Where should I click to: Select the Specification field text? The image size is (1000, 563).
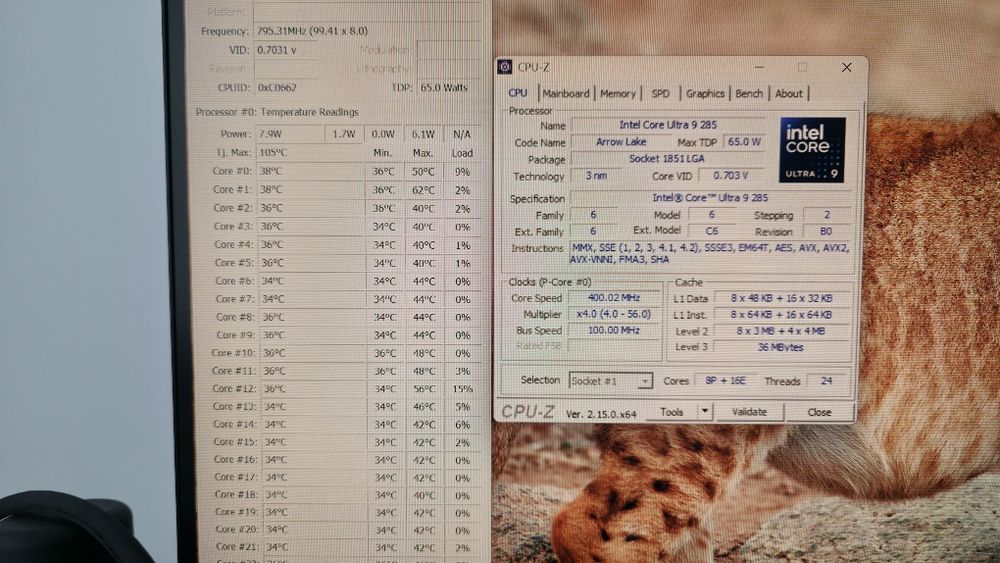pyautogui.click(x=710, y=198)
